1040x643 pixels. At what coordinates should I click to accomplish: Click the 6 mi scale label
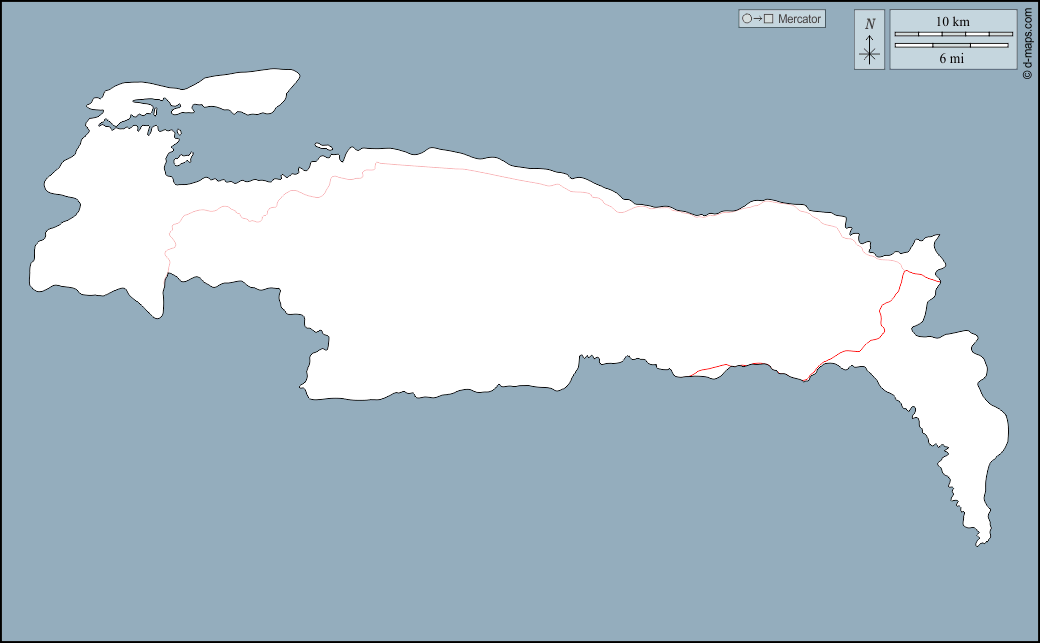(x=952, y=59)
